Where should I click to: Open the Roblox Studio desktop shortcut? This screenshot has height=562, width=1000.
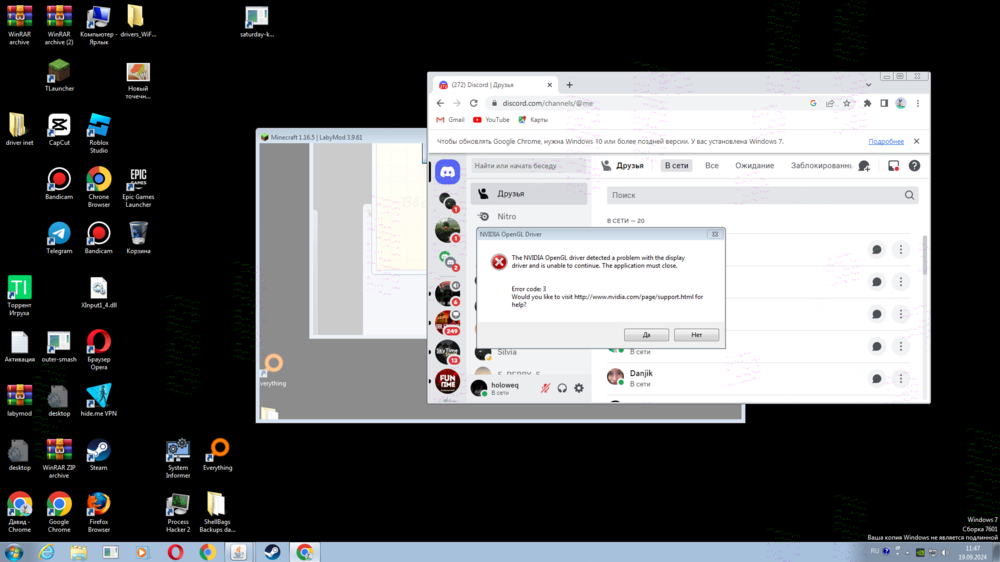99,133
